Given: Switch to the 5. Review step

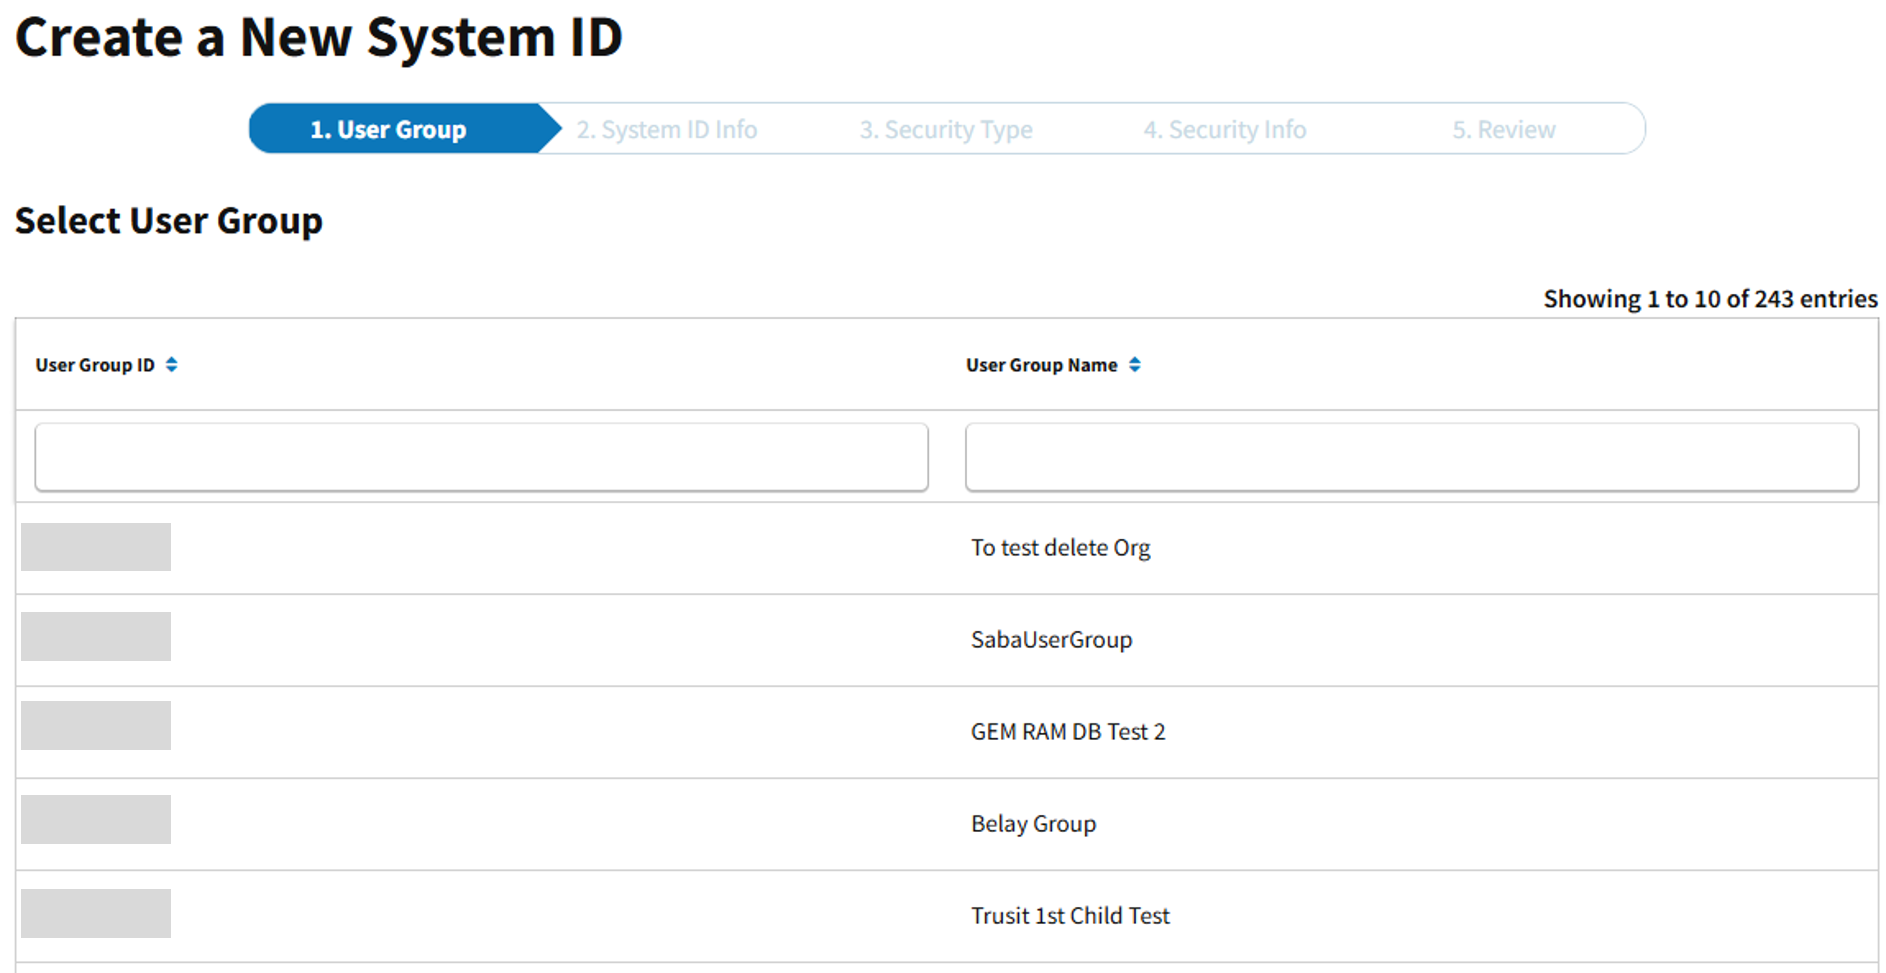Looking at the screenshot, I should (x=1503, y=129).
